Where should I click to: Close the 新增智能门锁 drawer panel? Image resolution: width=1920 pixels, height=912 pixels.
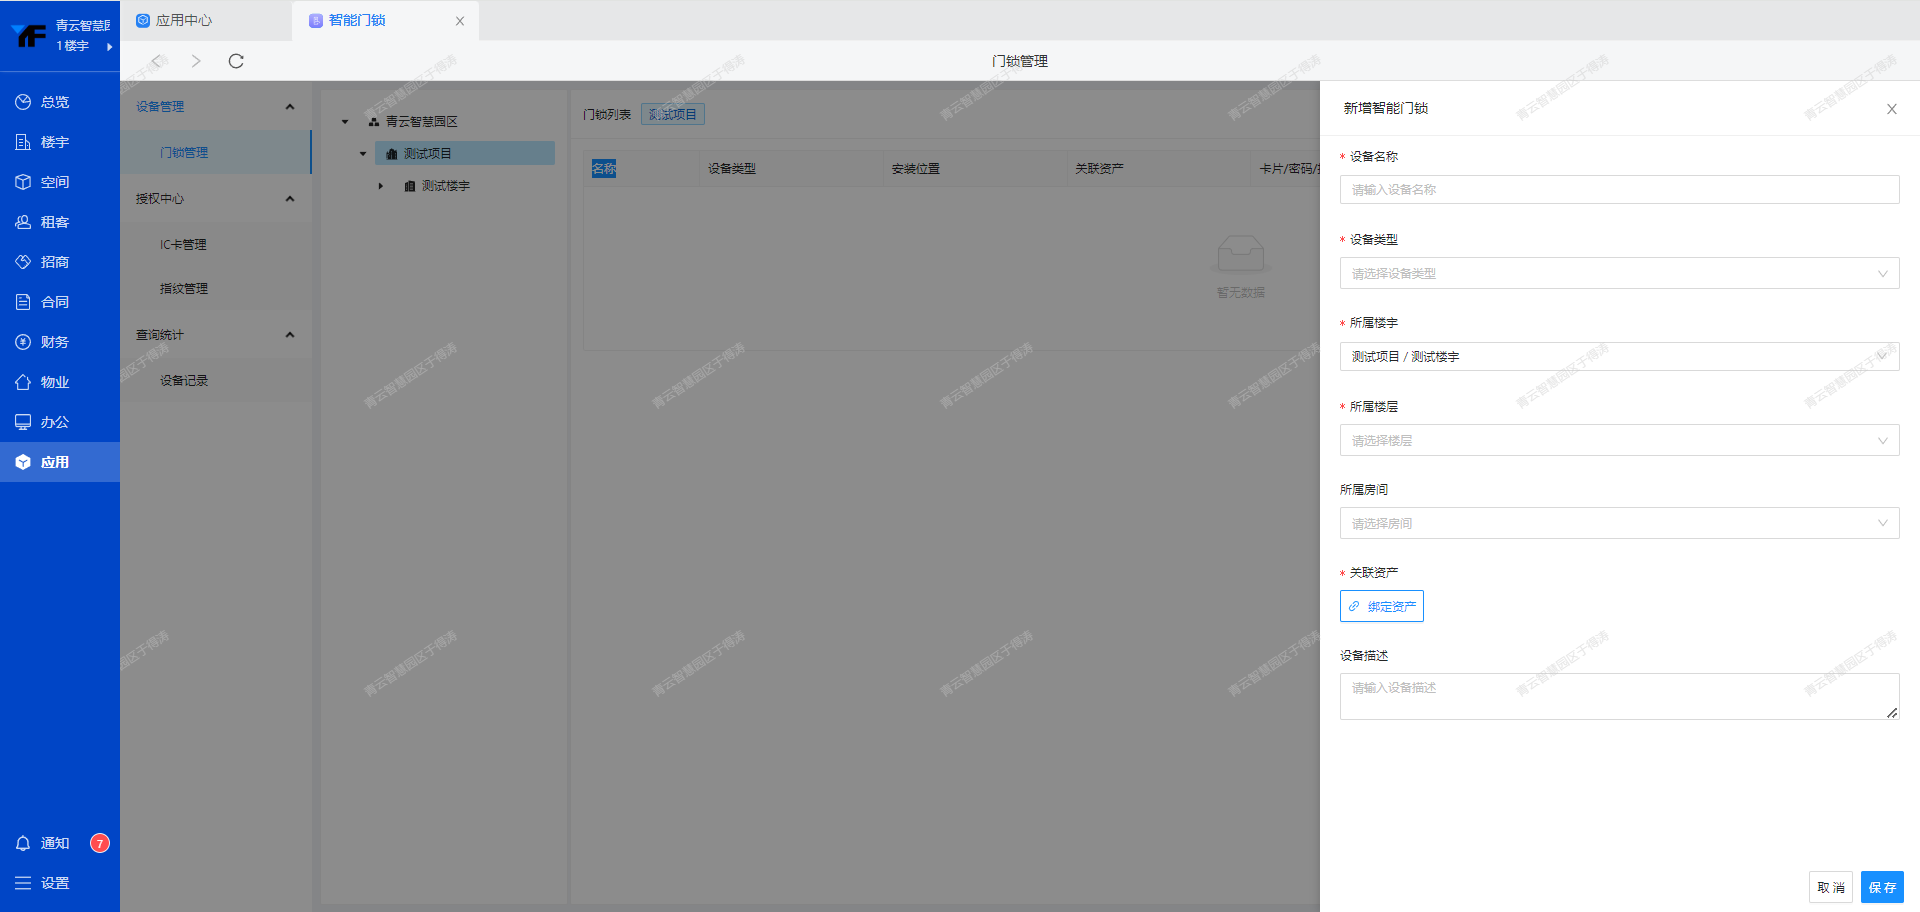coord(1891,109)
